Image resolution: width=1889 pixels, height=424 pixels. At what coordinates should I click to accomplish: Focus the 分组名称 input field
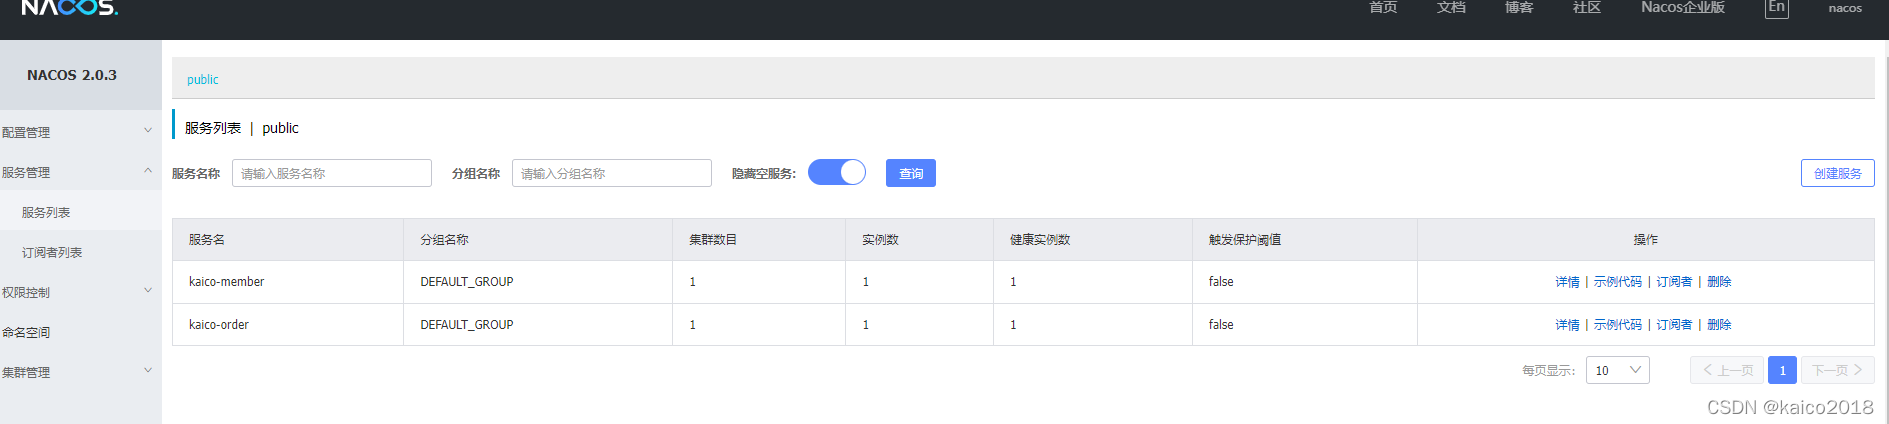[x=611, y=173]
